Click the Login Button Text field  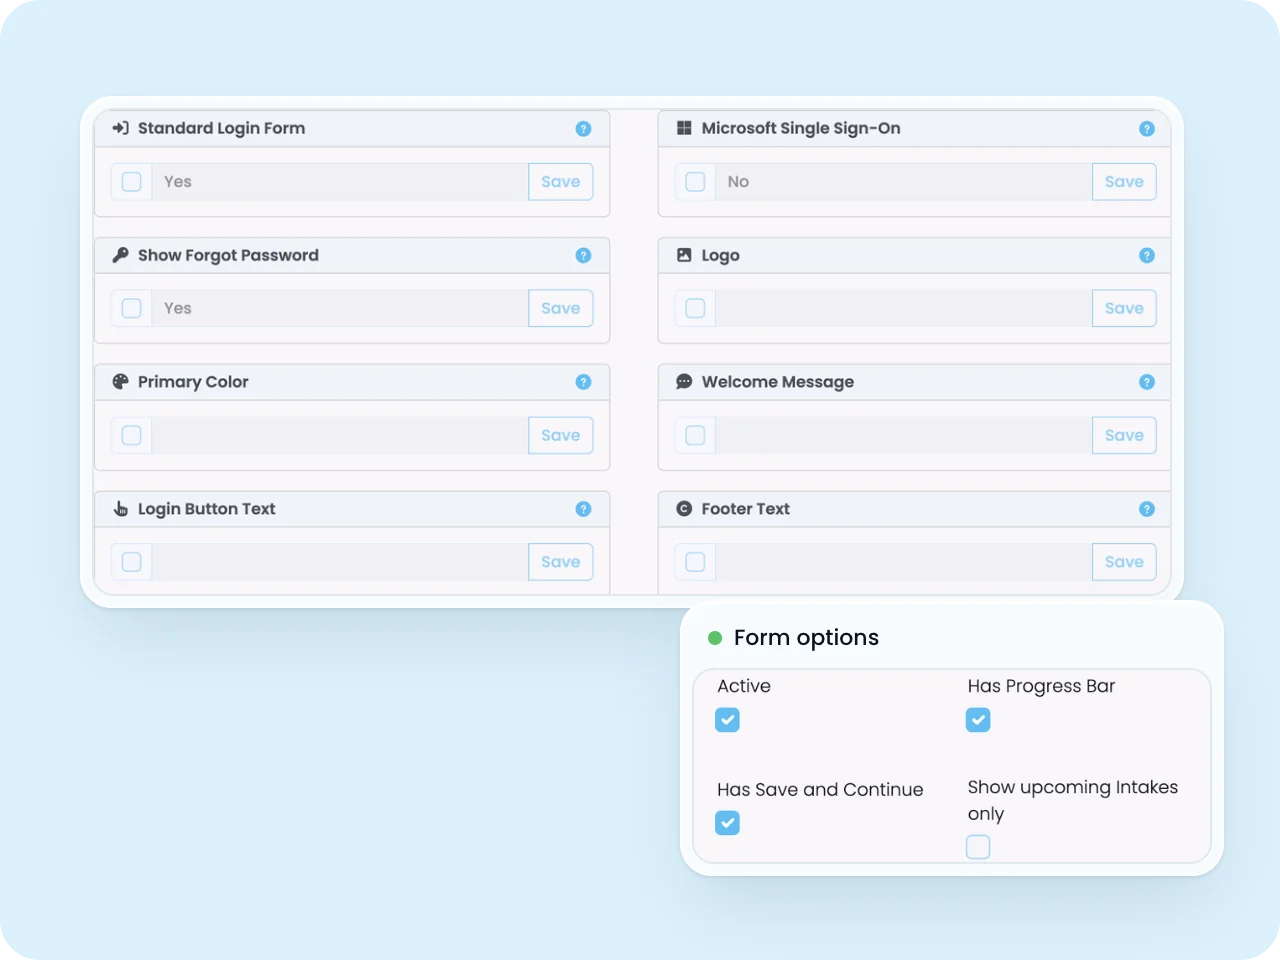pos(340,562)
